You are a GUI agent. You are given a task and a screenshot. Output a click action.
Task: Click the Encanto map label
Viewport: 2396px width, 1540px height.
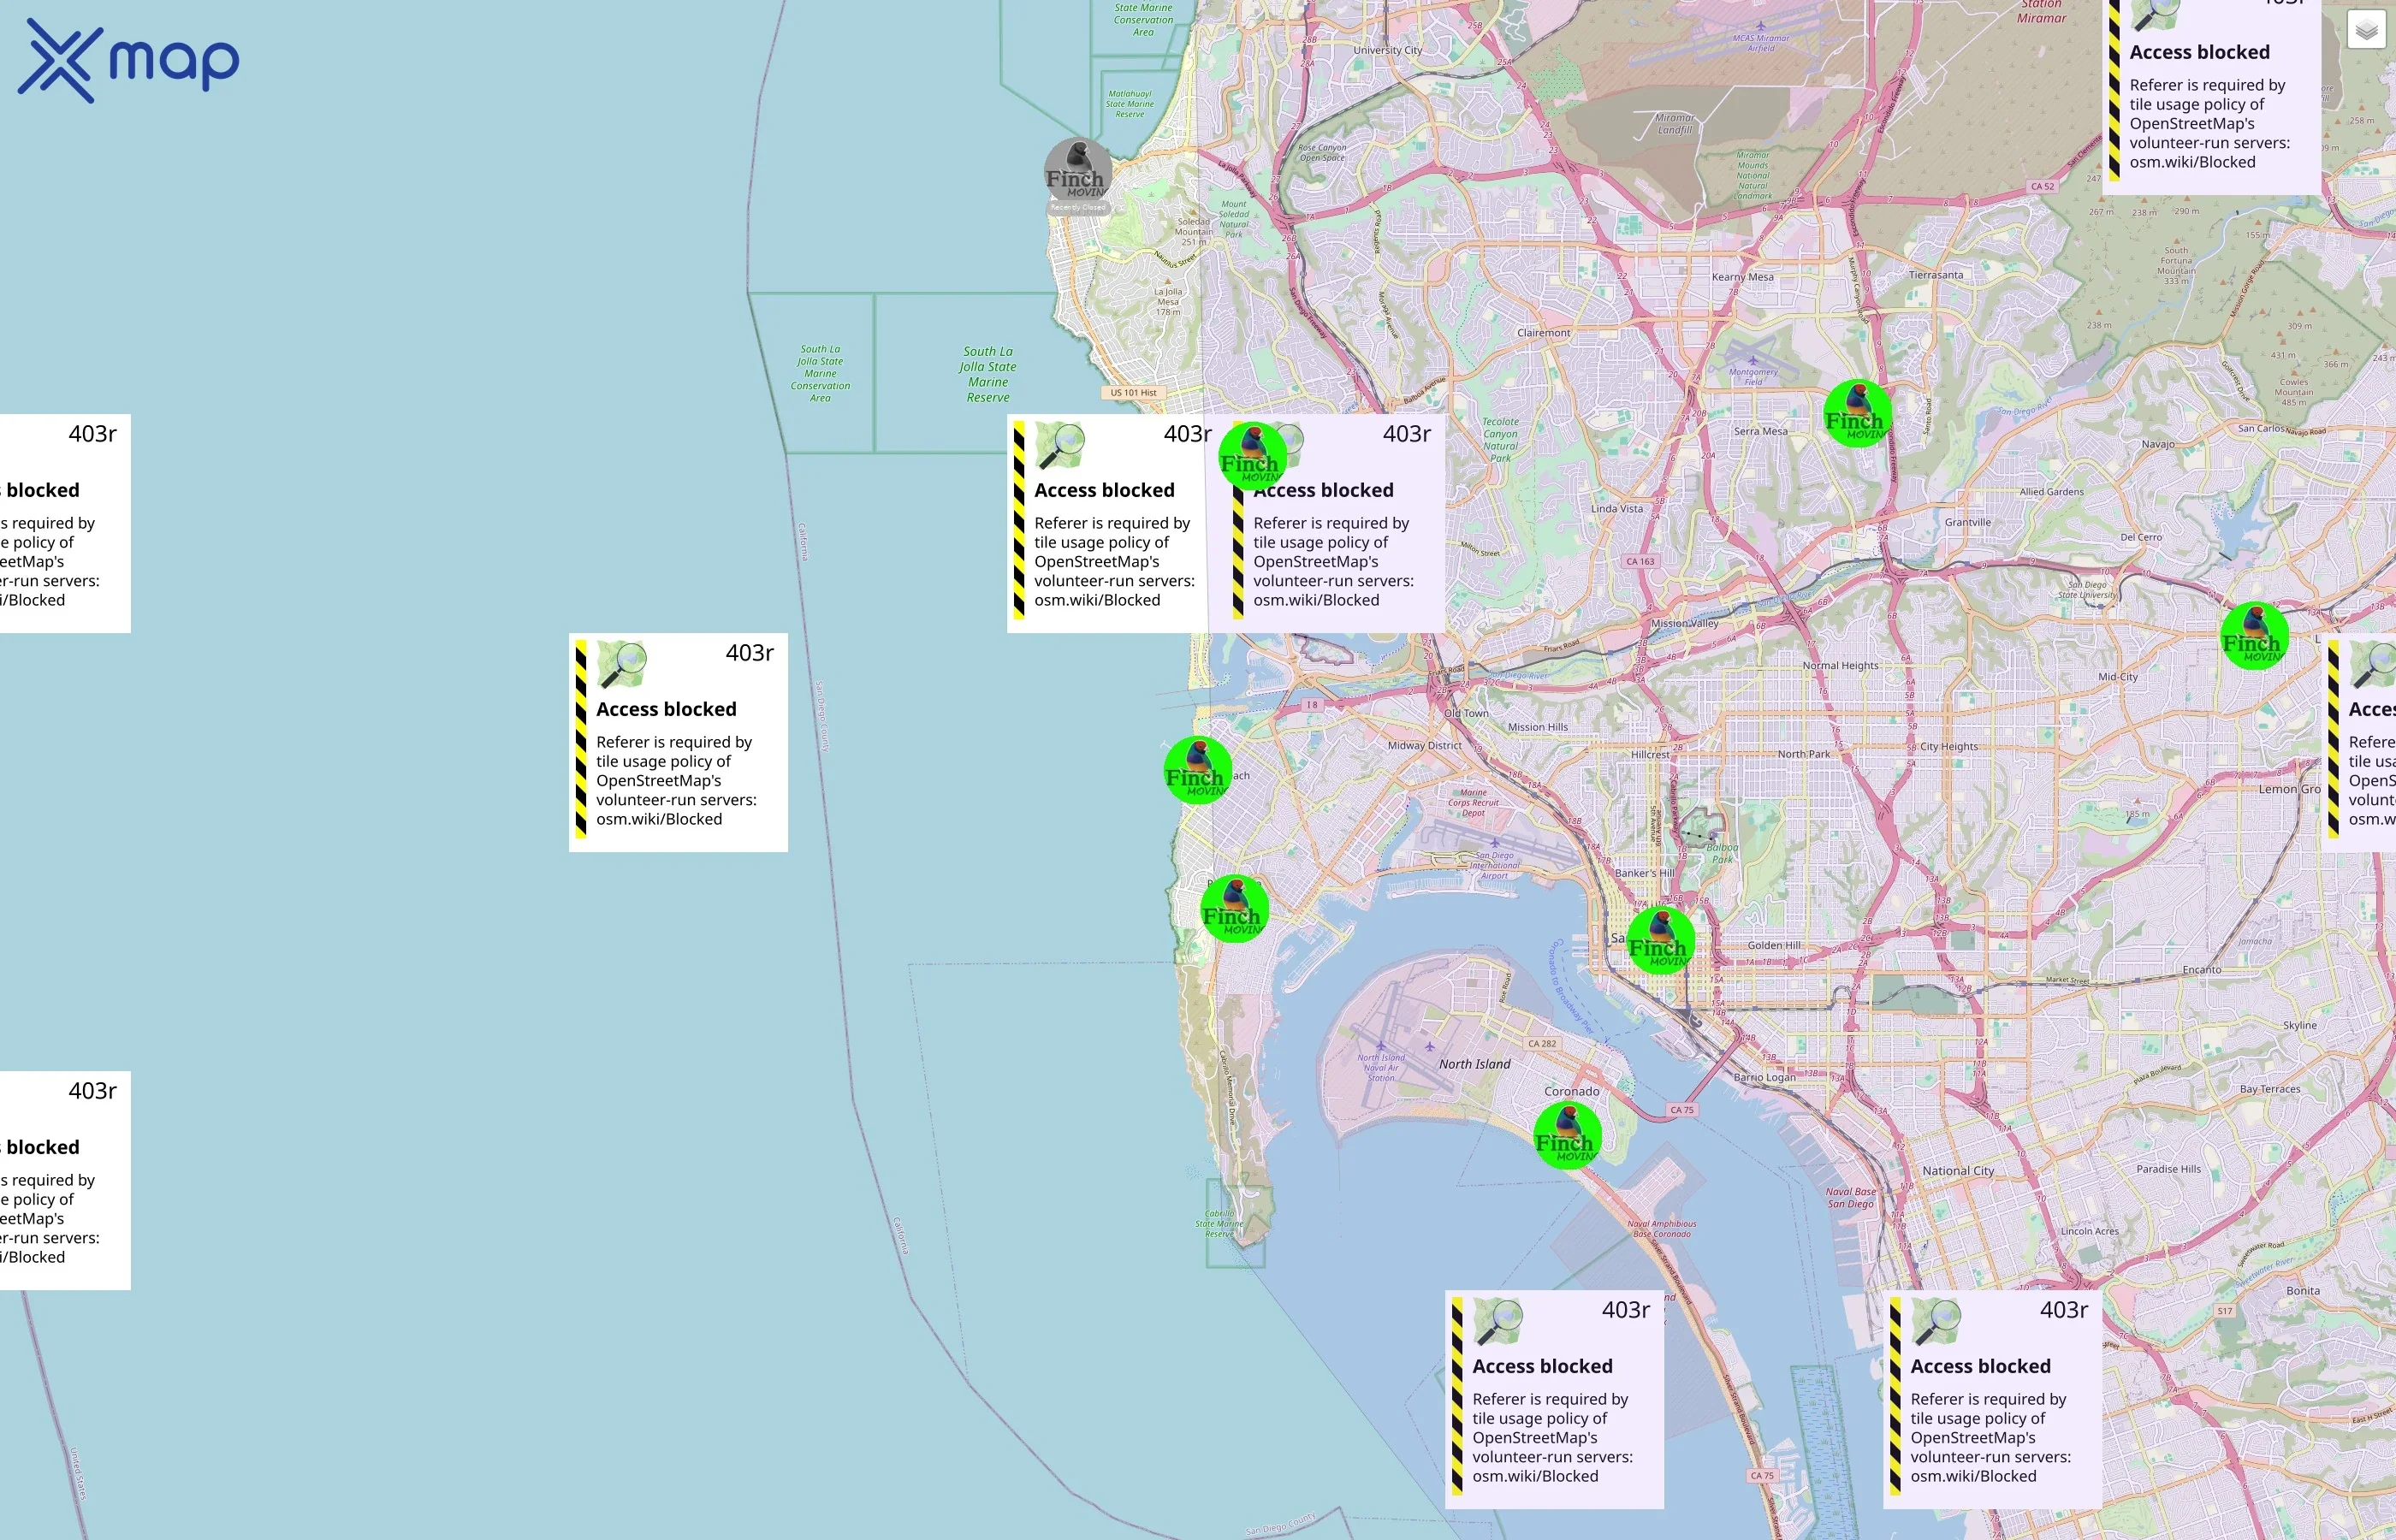click(2201, 970)
